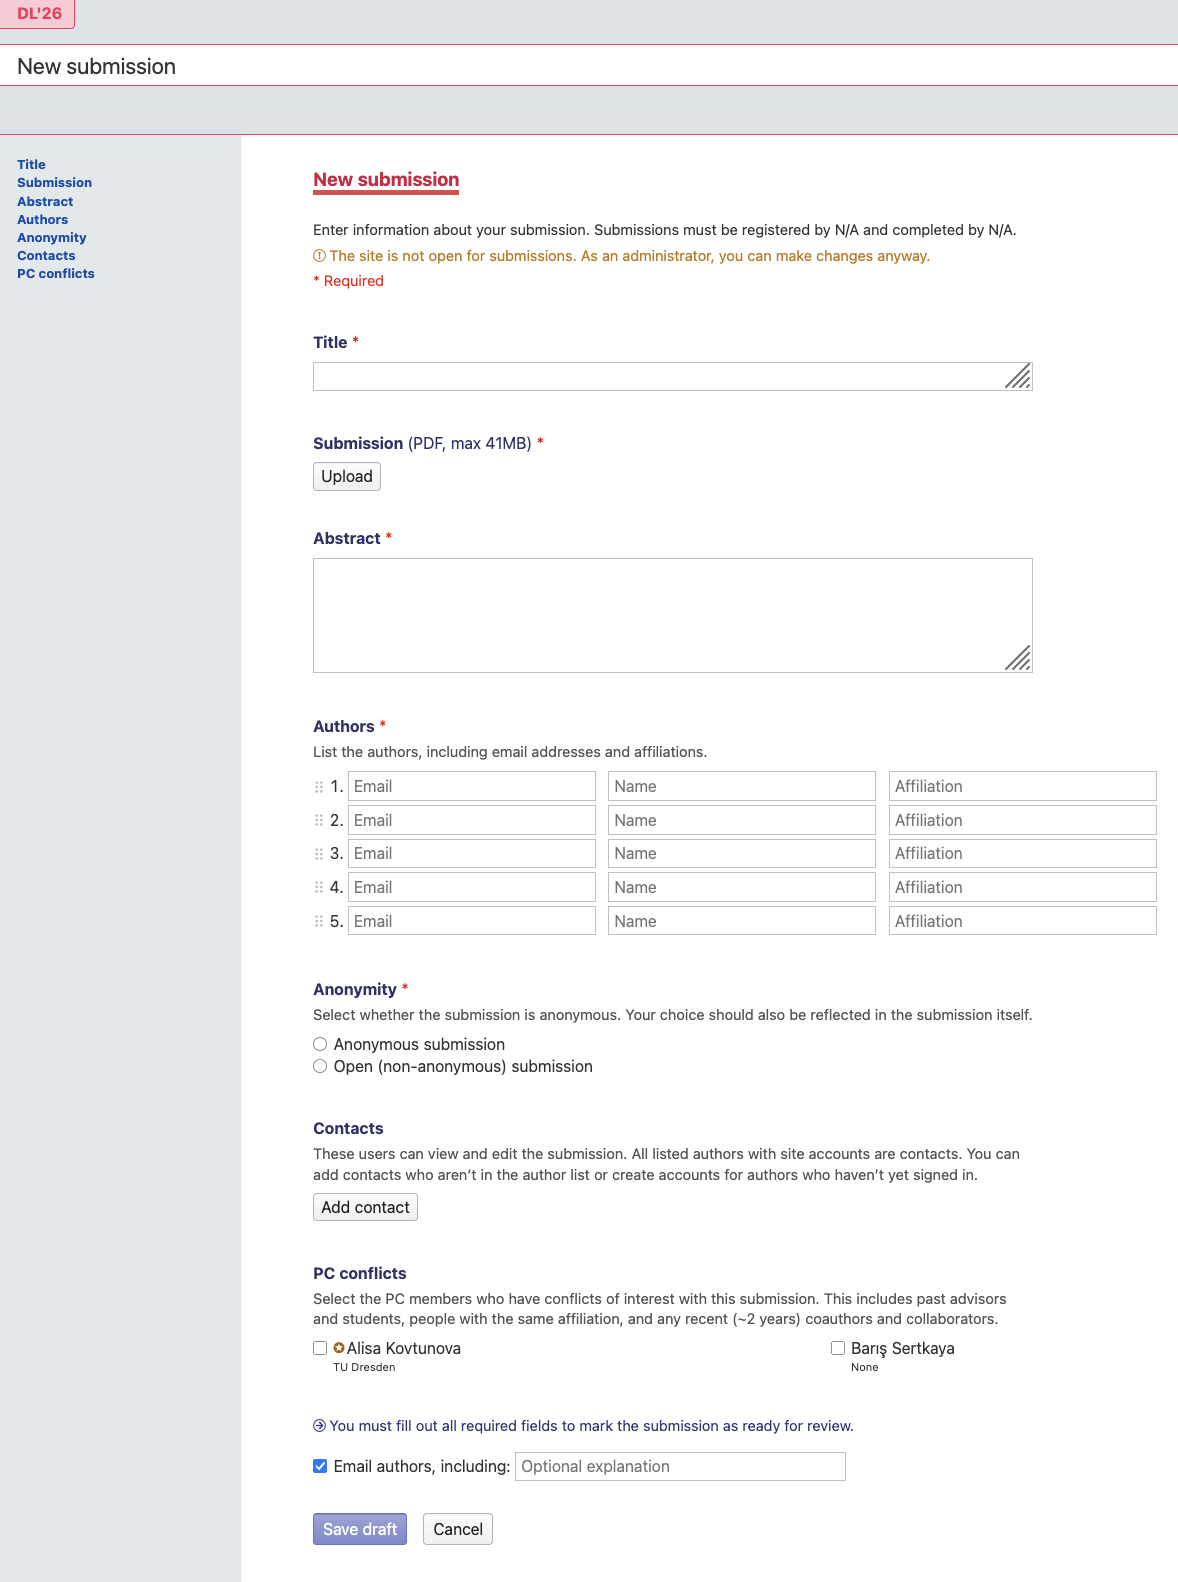Click drag handle for author row 1

pos(319,787)
